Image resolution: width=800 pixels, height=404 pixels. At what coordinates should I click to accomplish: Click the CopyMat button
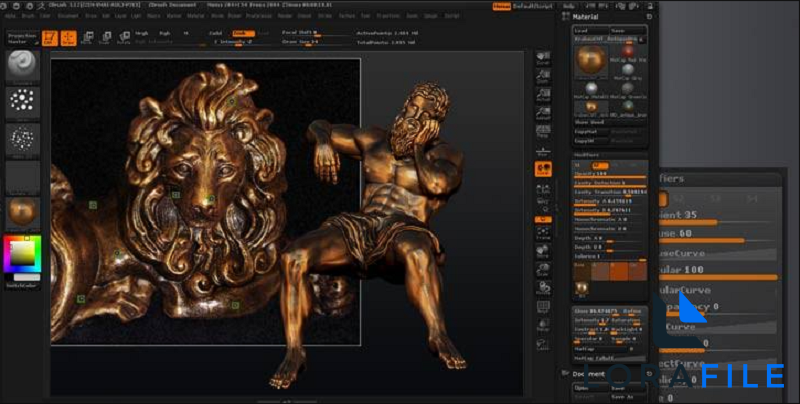tap(591, 132)
